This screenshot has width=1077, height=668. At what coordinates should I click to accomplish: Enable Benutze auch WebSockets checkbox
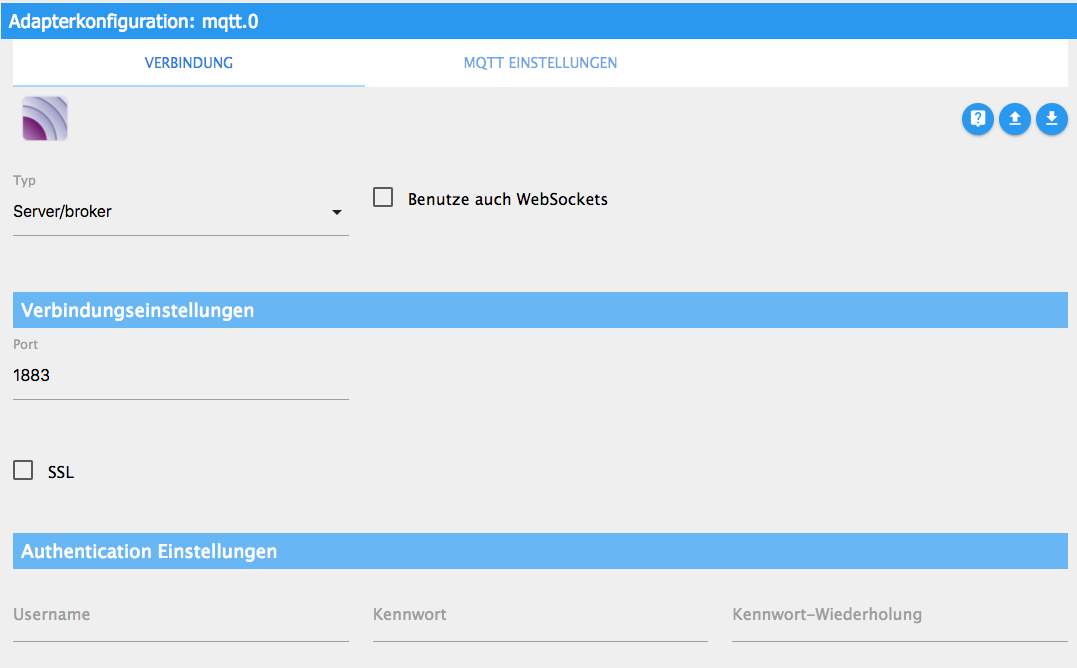click(x=383, y=198)
